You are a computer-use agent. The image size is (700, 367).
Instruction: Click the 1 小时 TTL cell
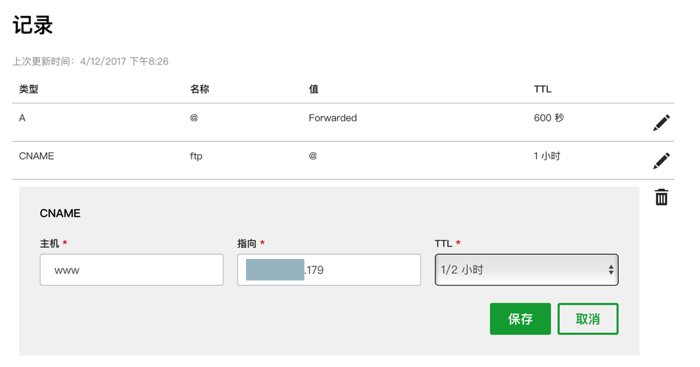547,156
